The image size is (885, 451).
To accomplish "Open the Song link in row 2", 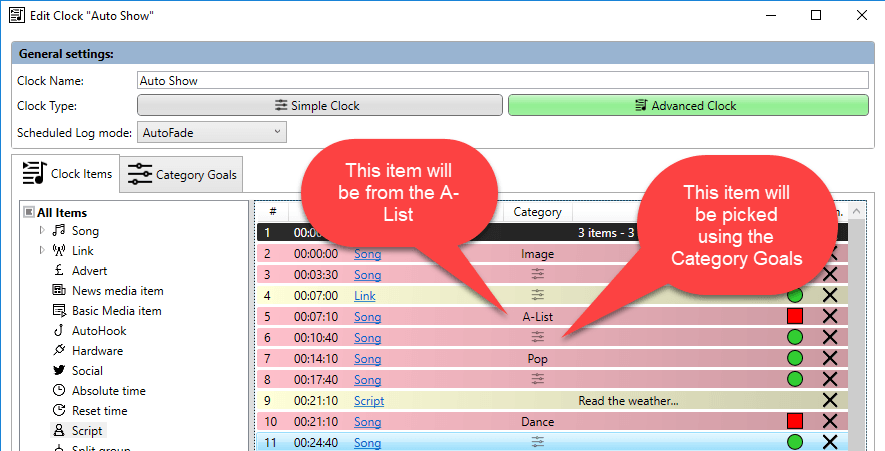I will pos(367,254).
